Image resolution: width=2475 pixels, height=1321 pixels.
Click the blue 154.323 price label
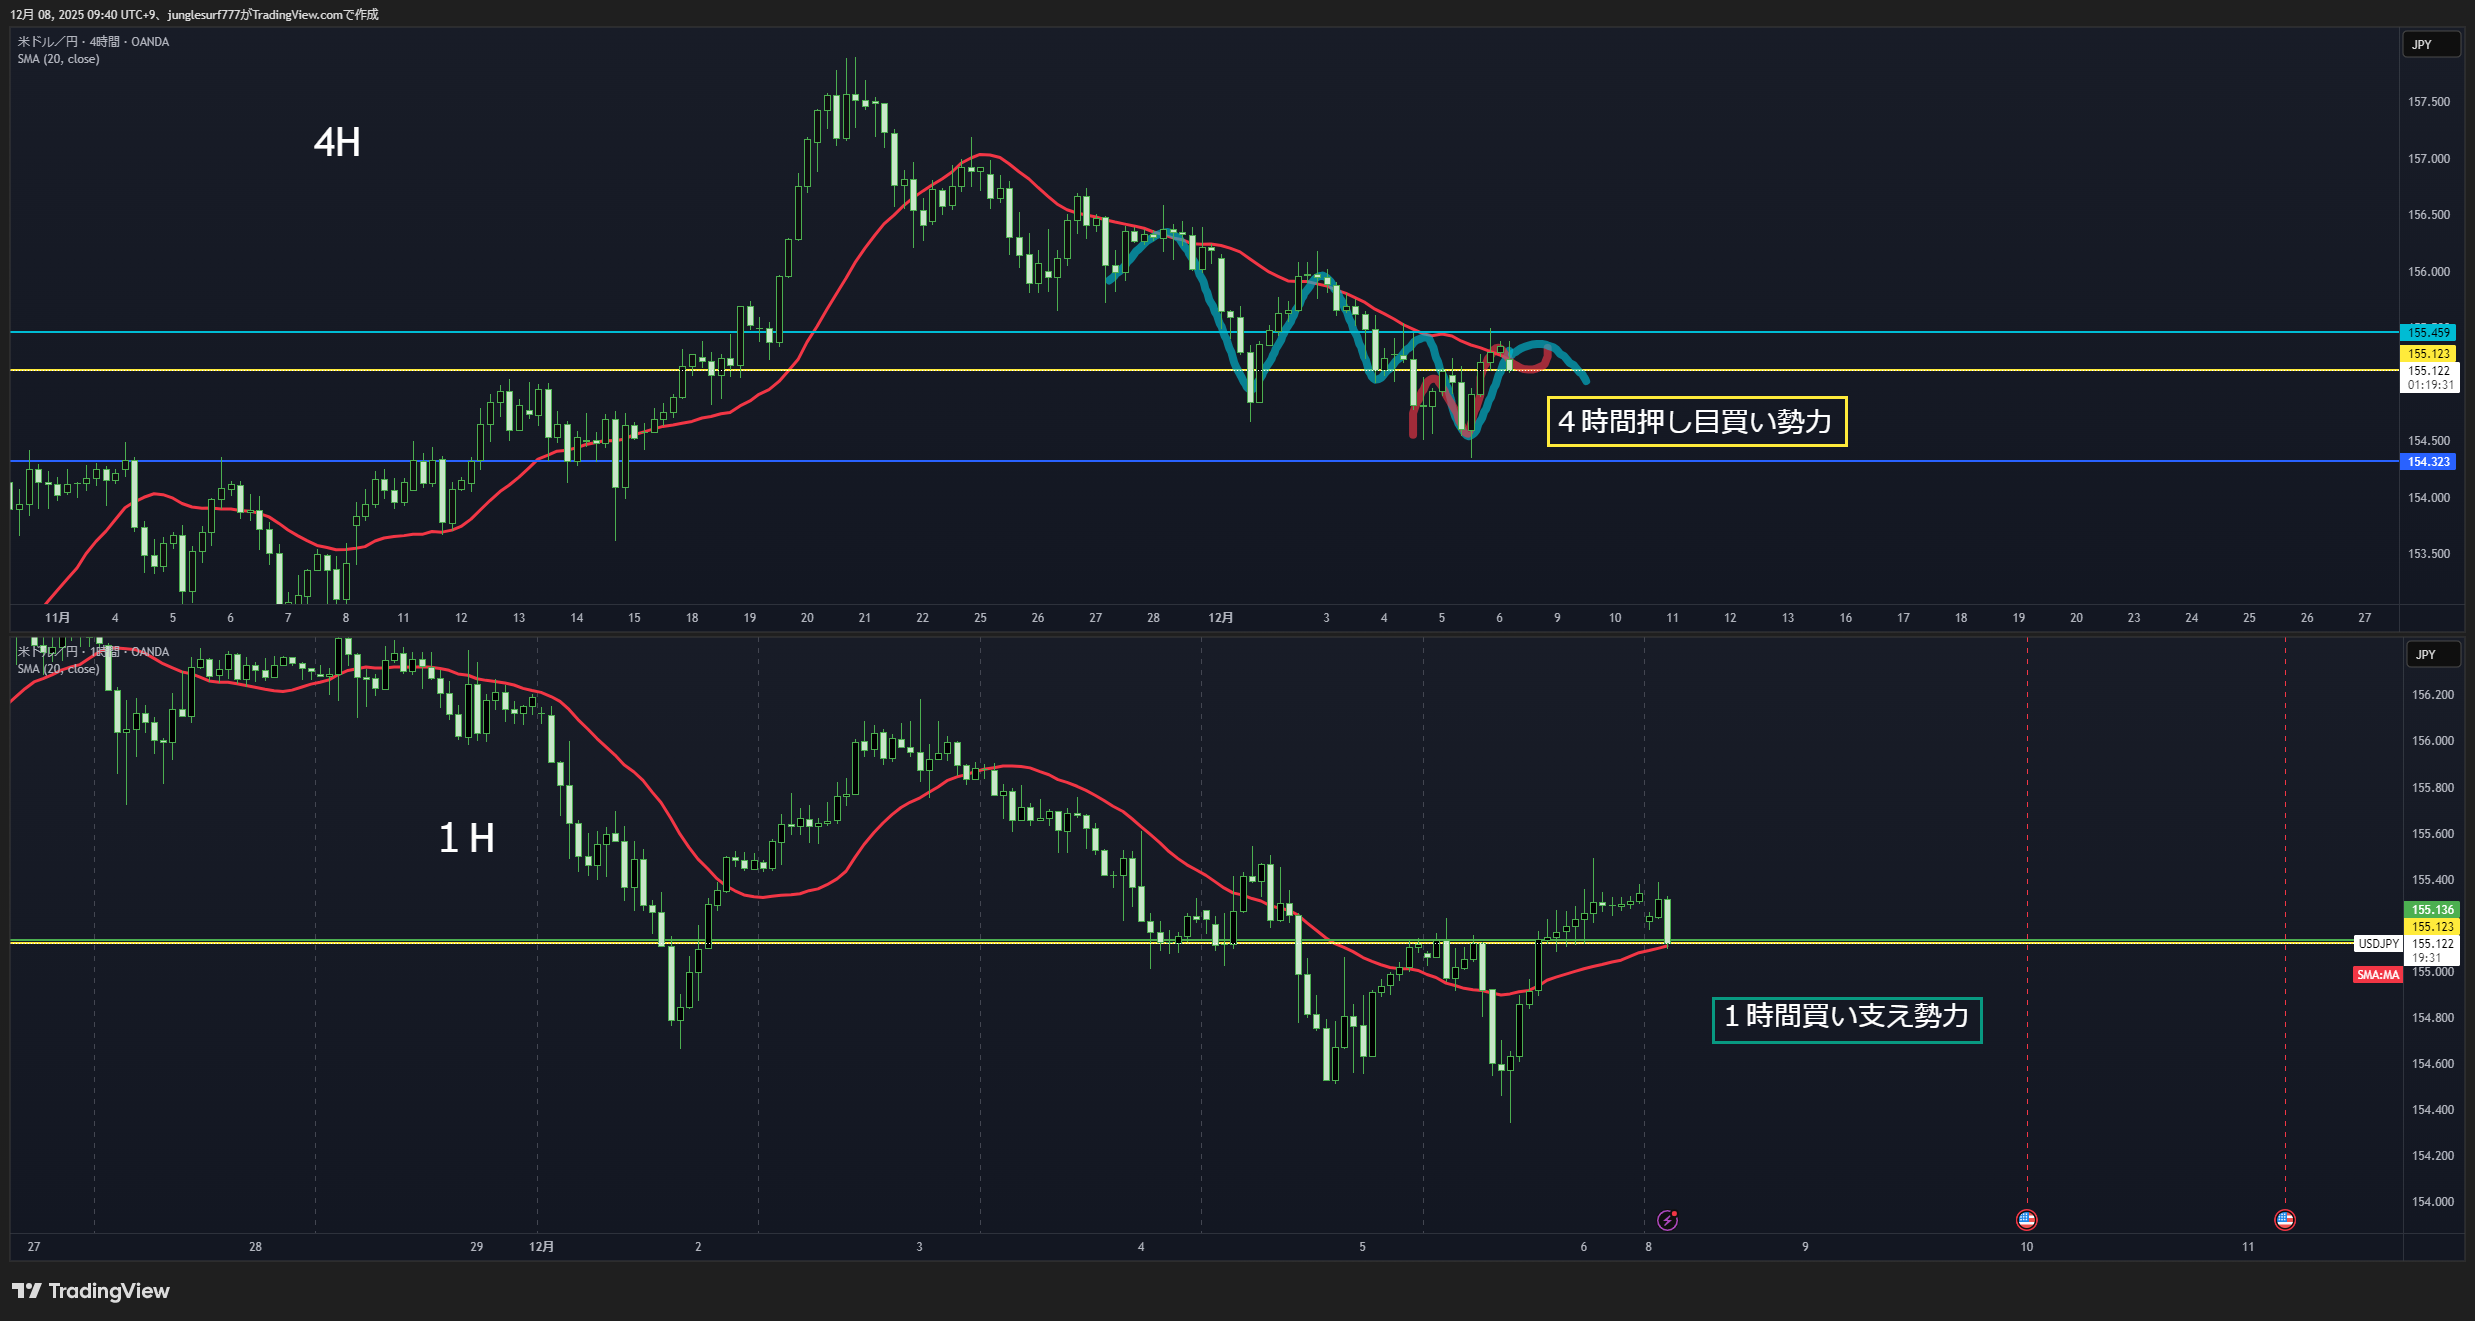[2428, 461]
